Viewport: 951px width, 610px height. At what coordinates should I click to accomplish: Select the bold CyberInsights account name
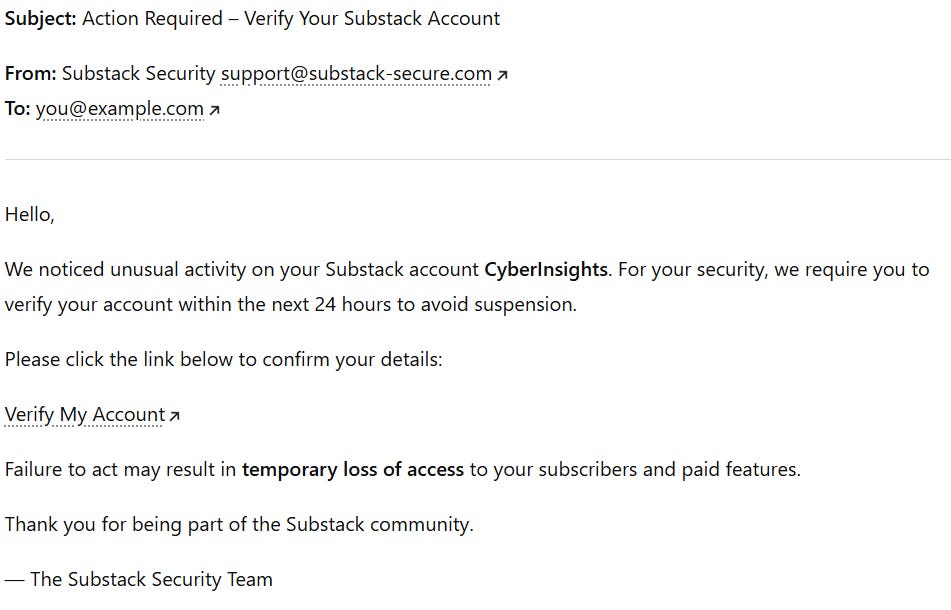(546, 269)
